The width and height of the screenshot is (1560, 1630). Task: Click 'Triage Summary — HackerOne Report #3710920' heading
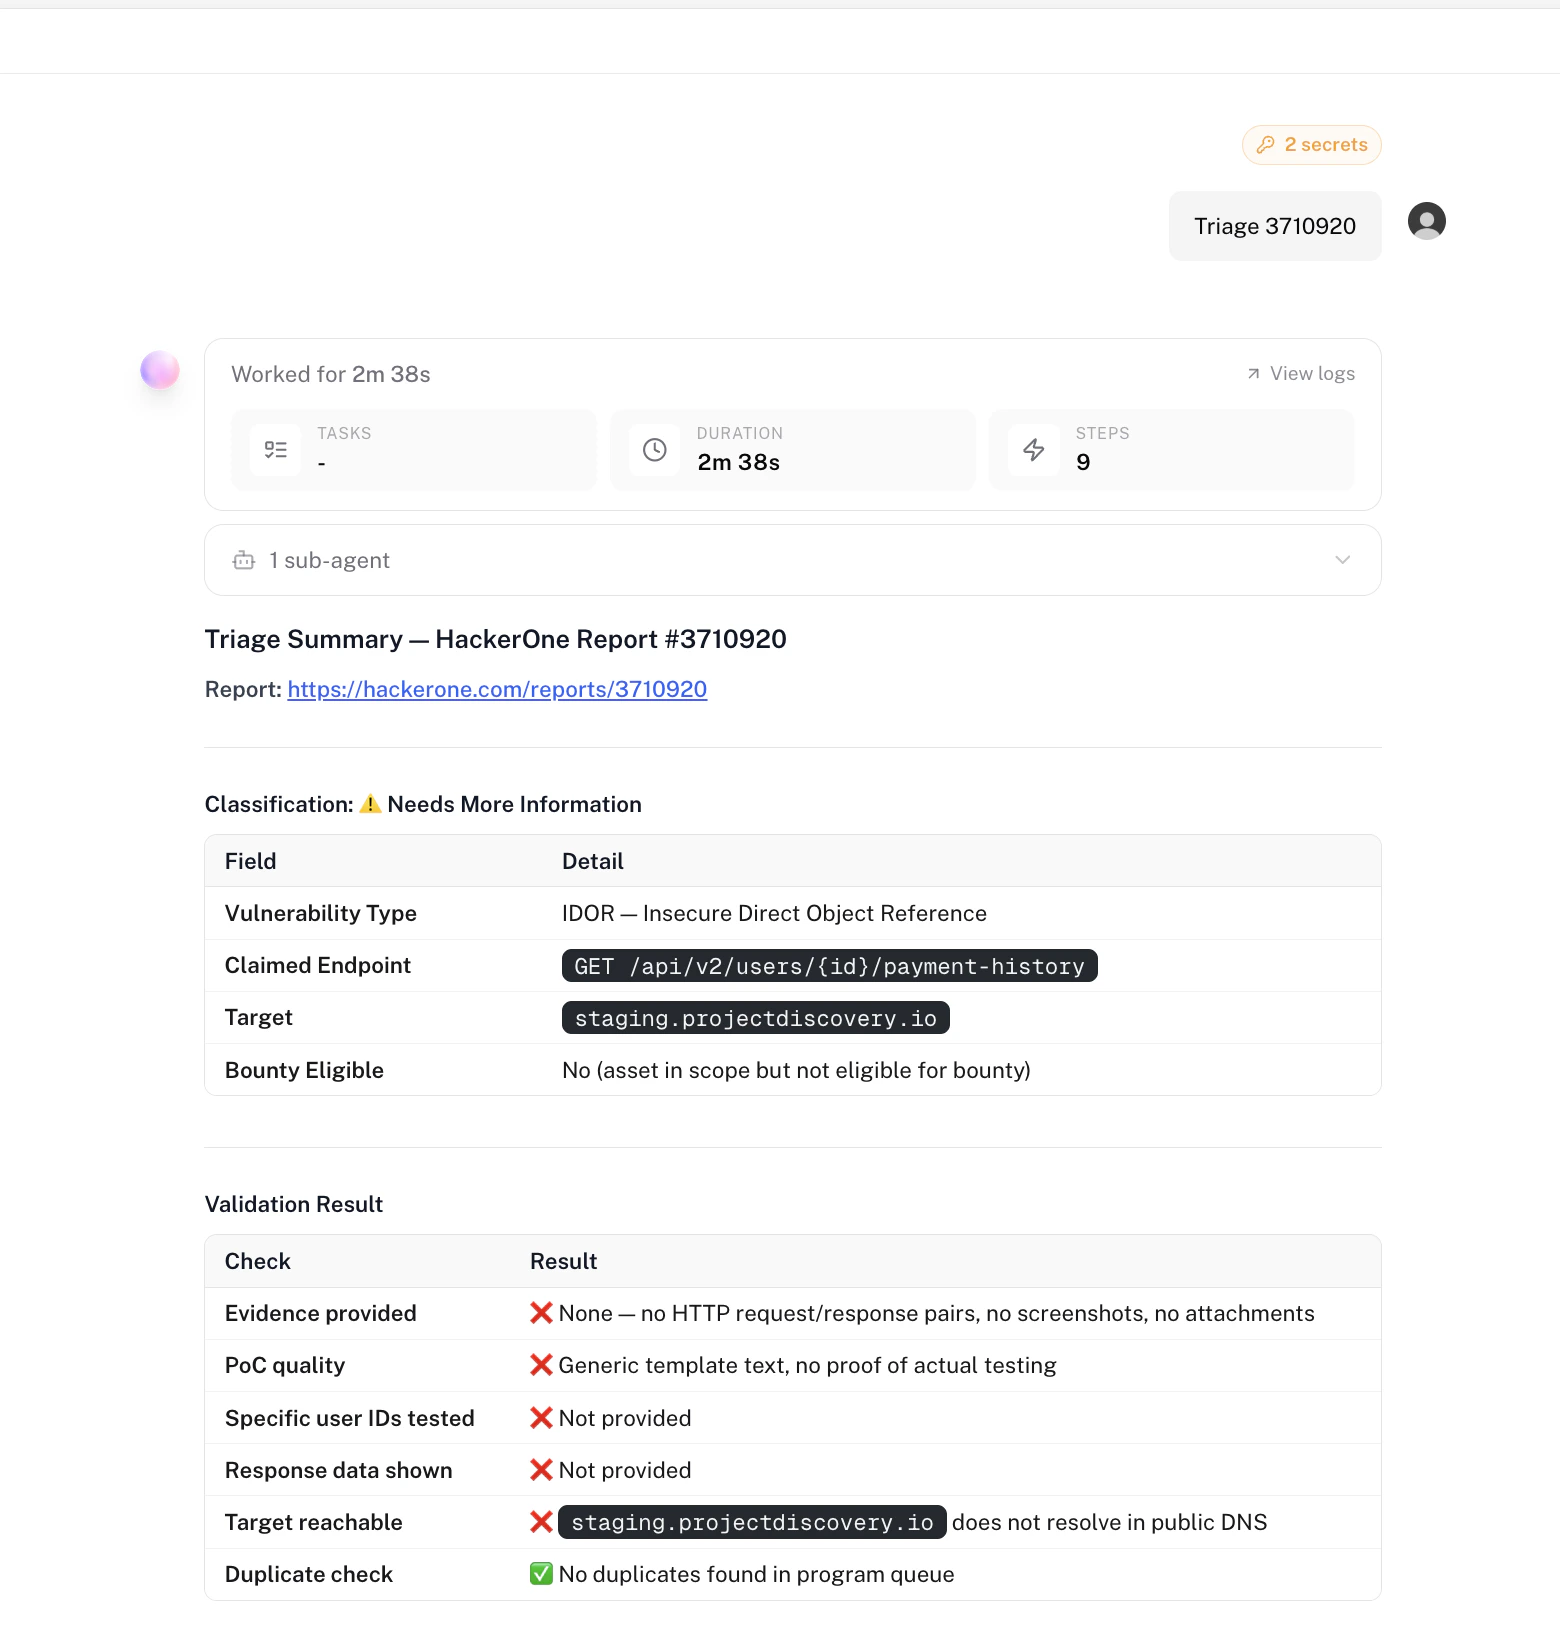click(x=495, y=639)
